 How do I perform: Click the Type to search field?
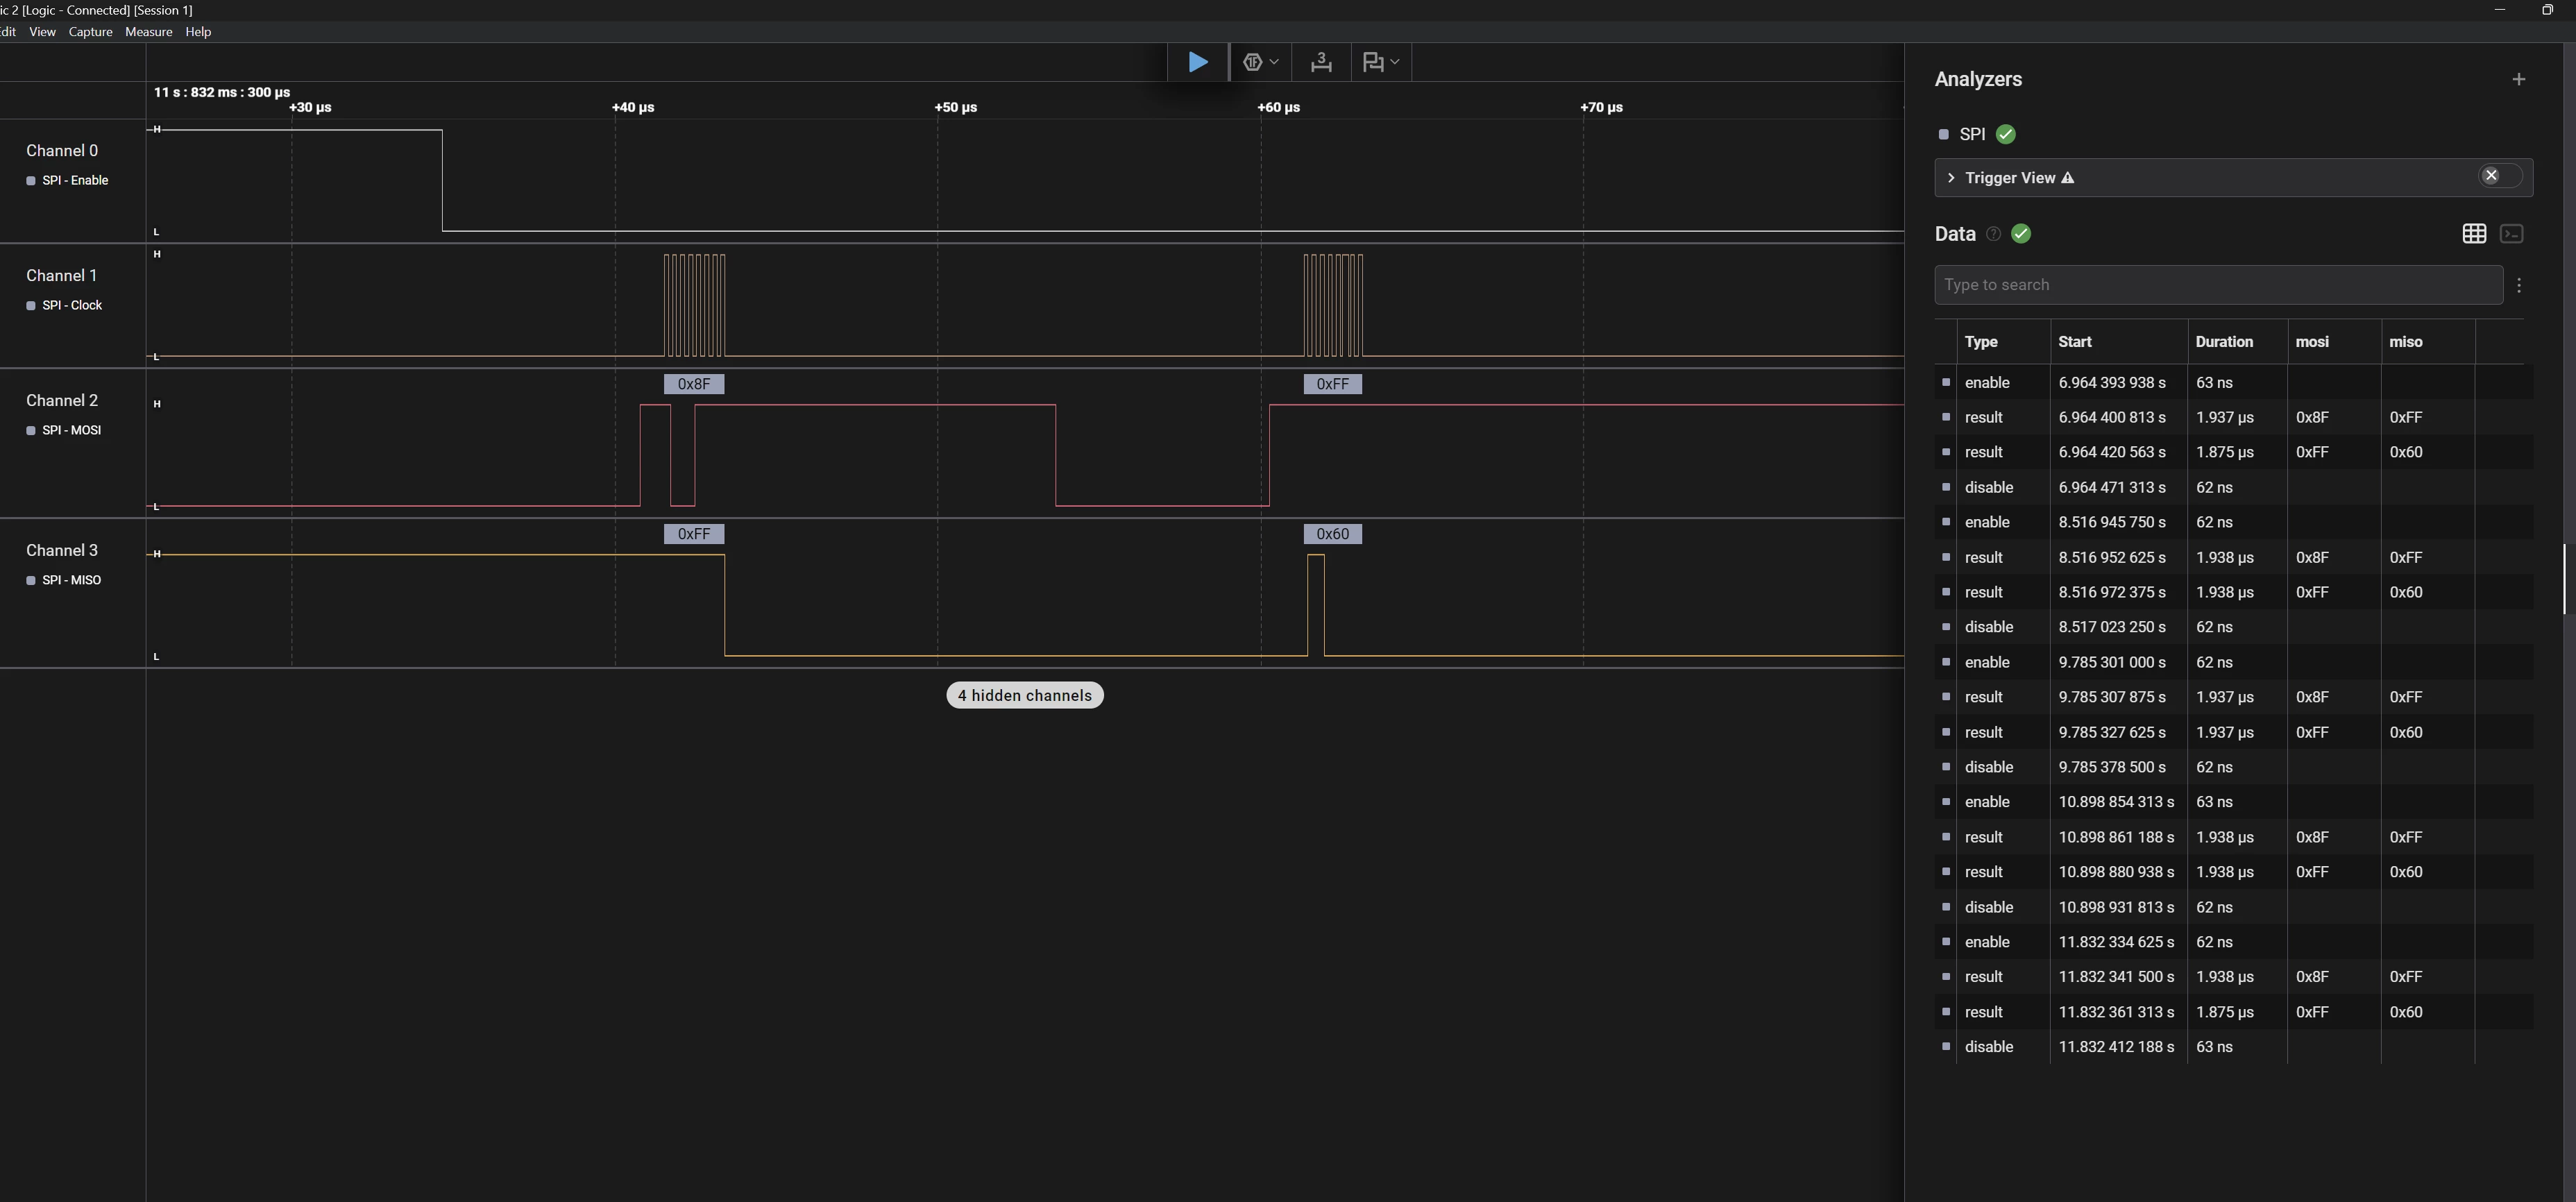[2218, 285]
